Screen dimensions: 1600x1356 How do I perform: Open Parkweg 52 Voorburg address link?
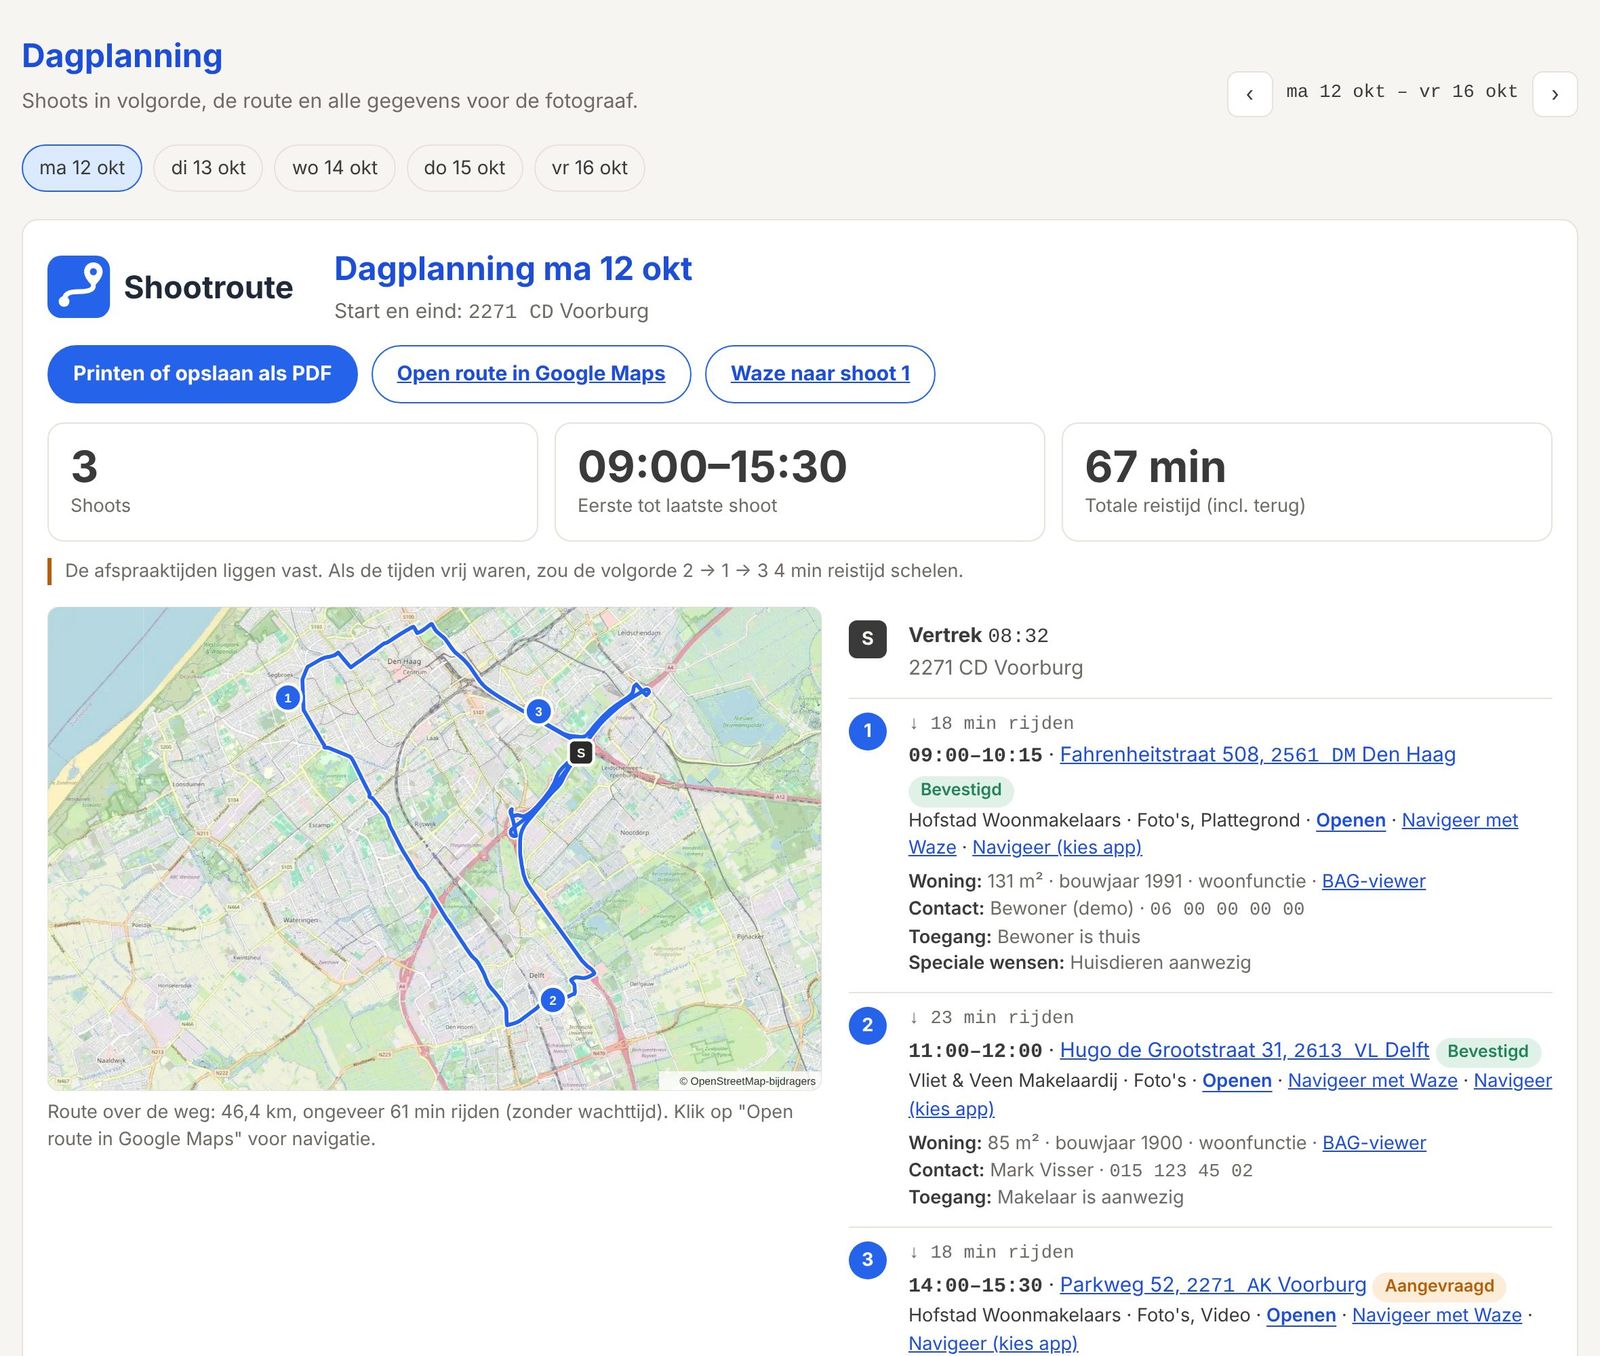(x=1213, y=1285)
